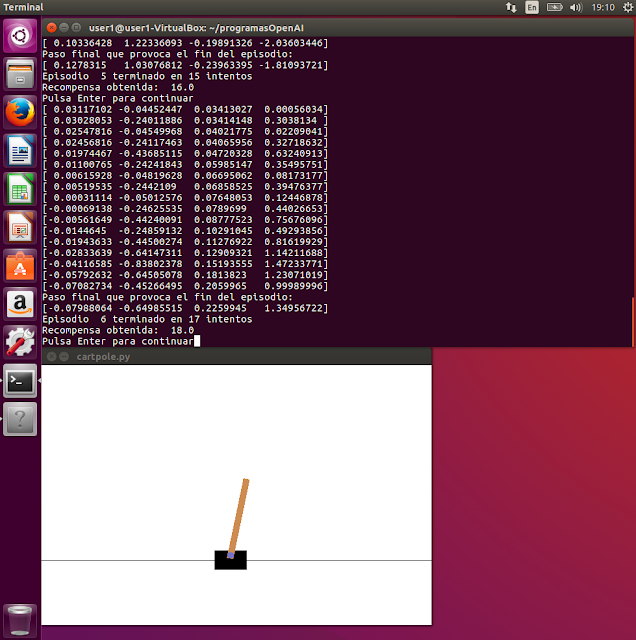Open System Settings from launcher
The width and height of the screenshot is (636, 640).
click(x=20, y=342)
